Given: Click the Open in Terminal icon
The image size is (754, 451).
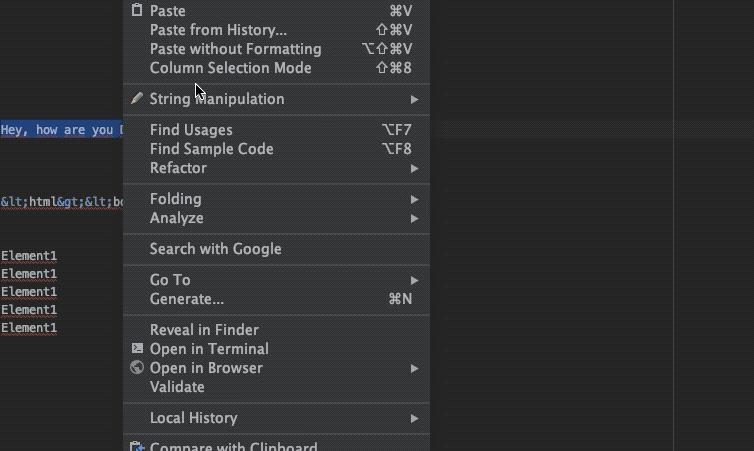Looking at the screenshot, I should (137, 349).
